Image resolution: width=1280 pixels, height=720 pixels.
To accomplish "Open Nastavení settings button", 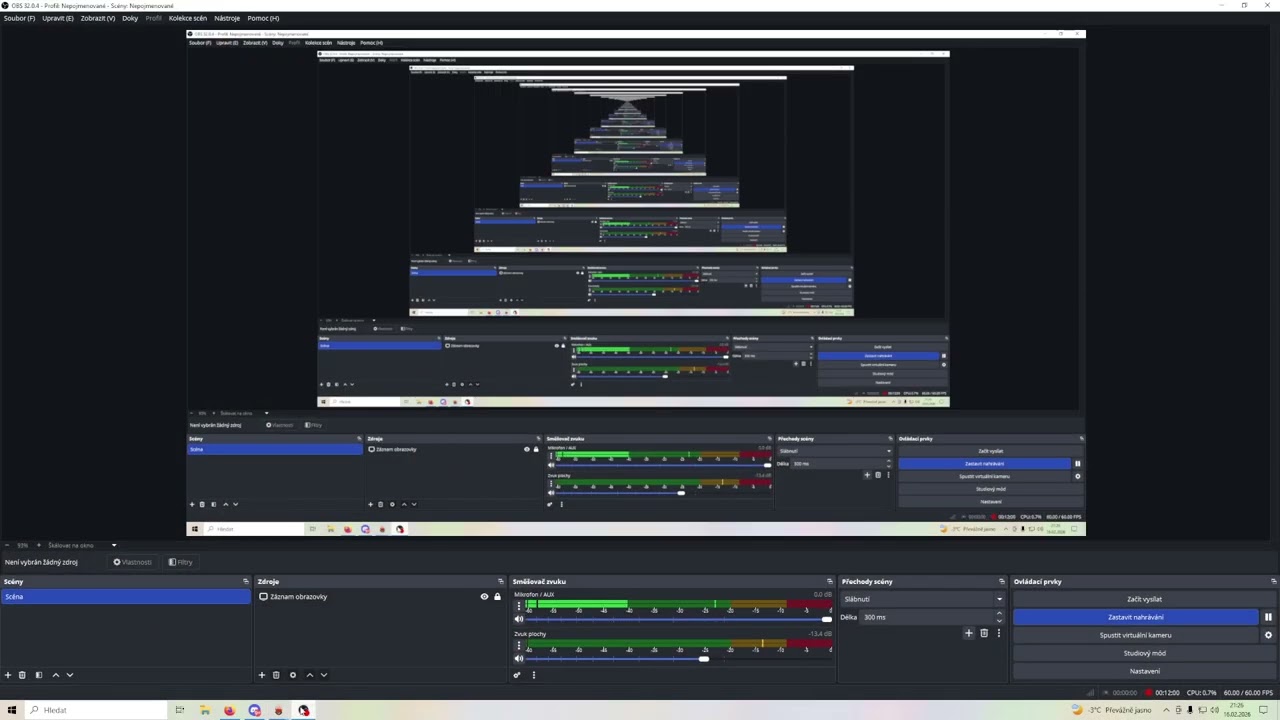I will (x=1144, y=671).
